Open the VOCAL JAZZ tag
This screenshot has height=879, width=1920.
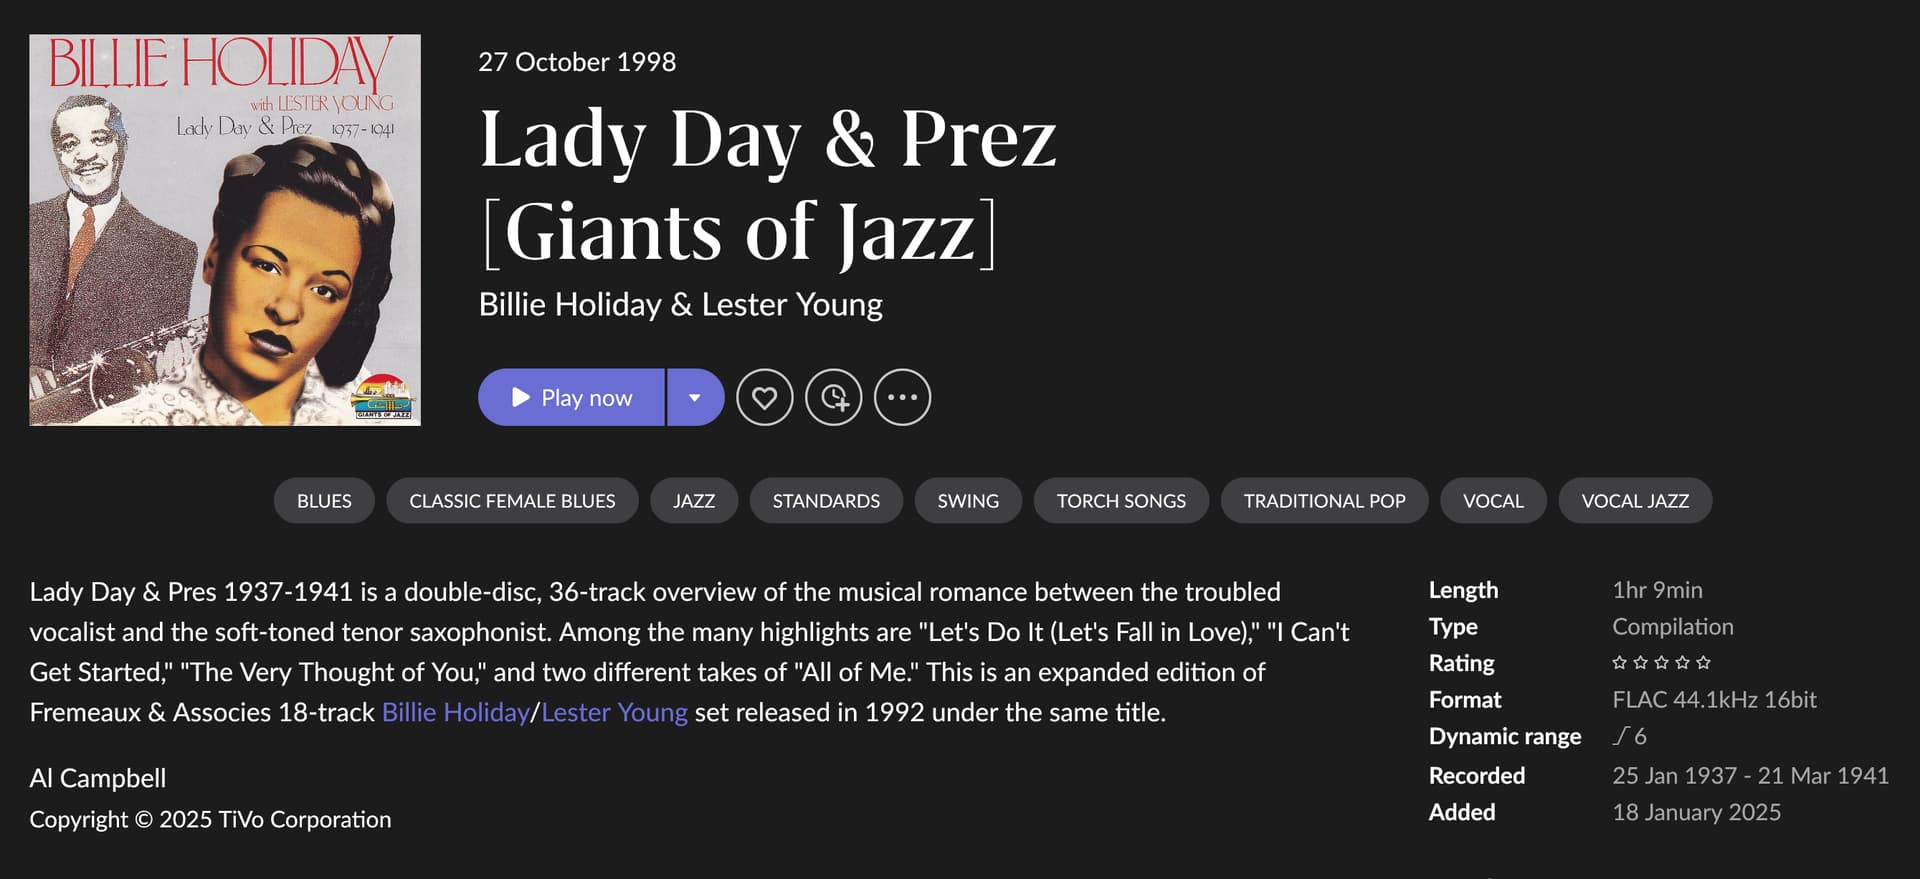(x=1635, y=501)
